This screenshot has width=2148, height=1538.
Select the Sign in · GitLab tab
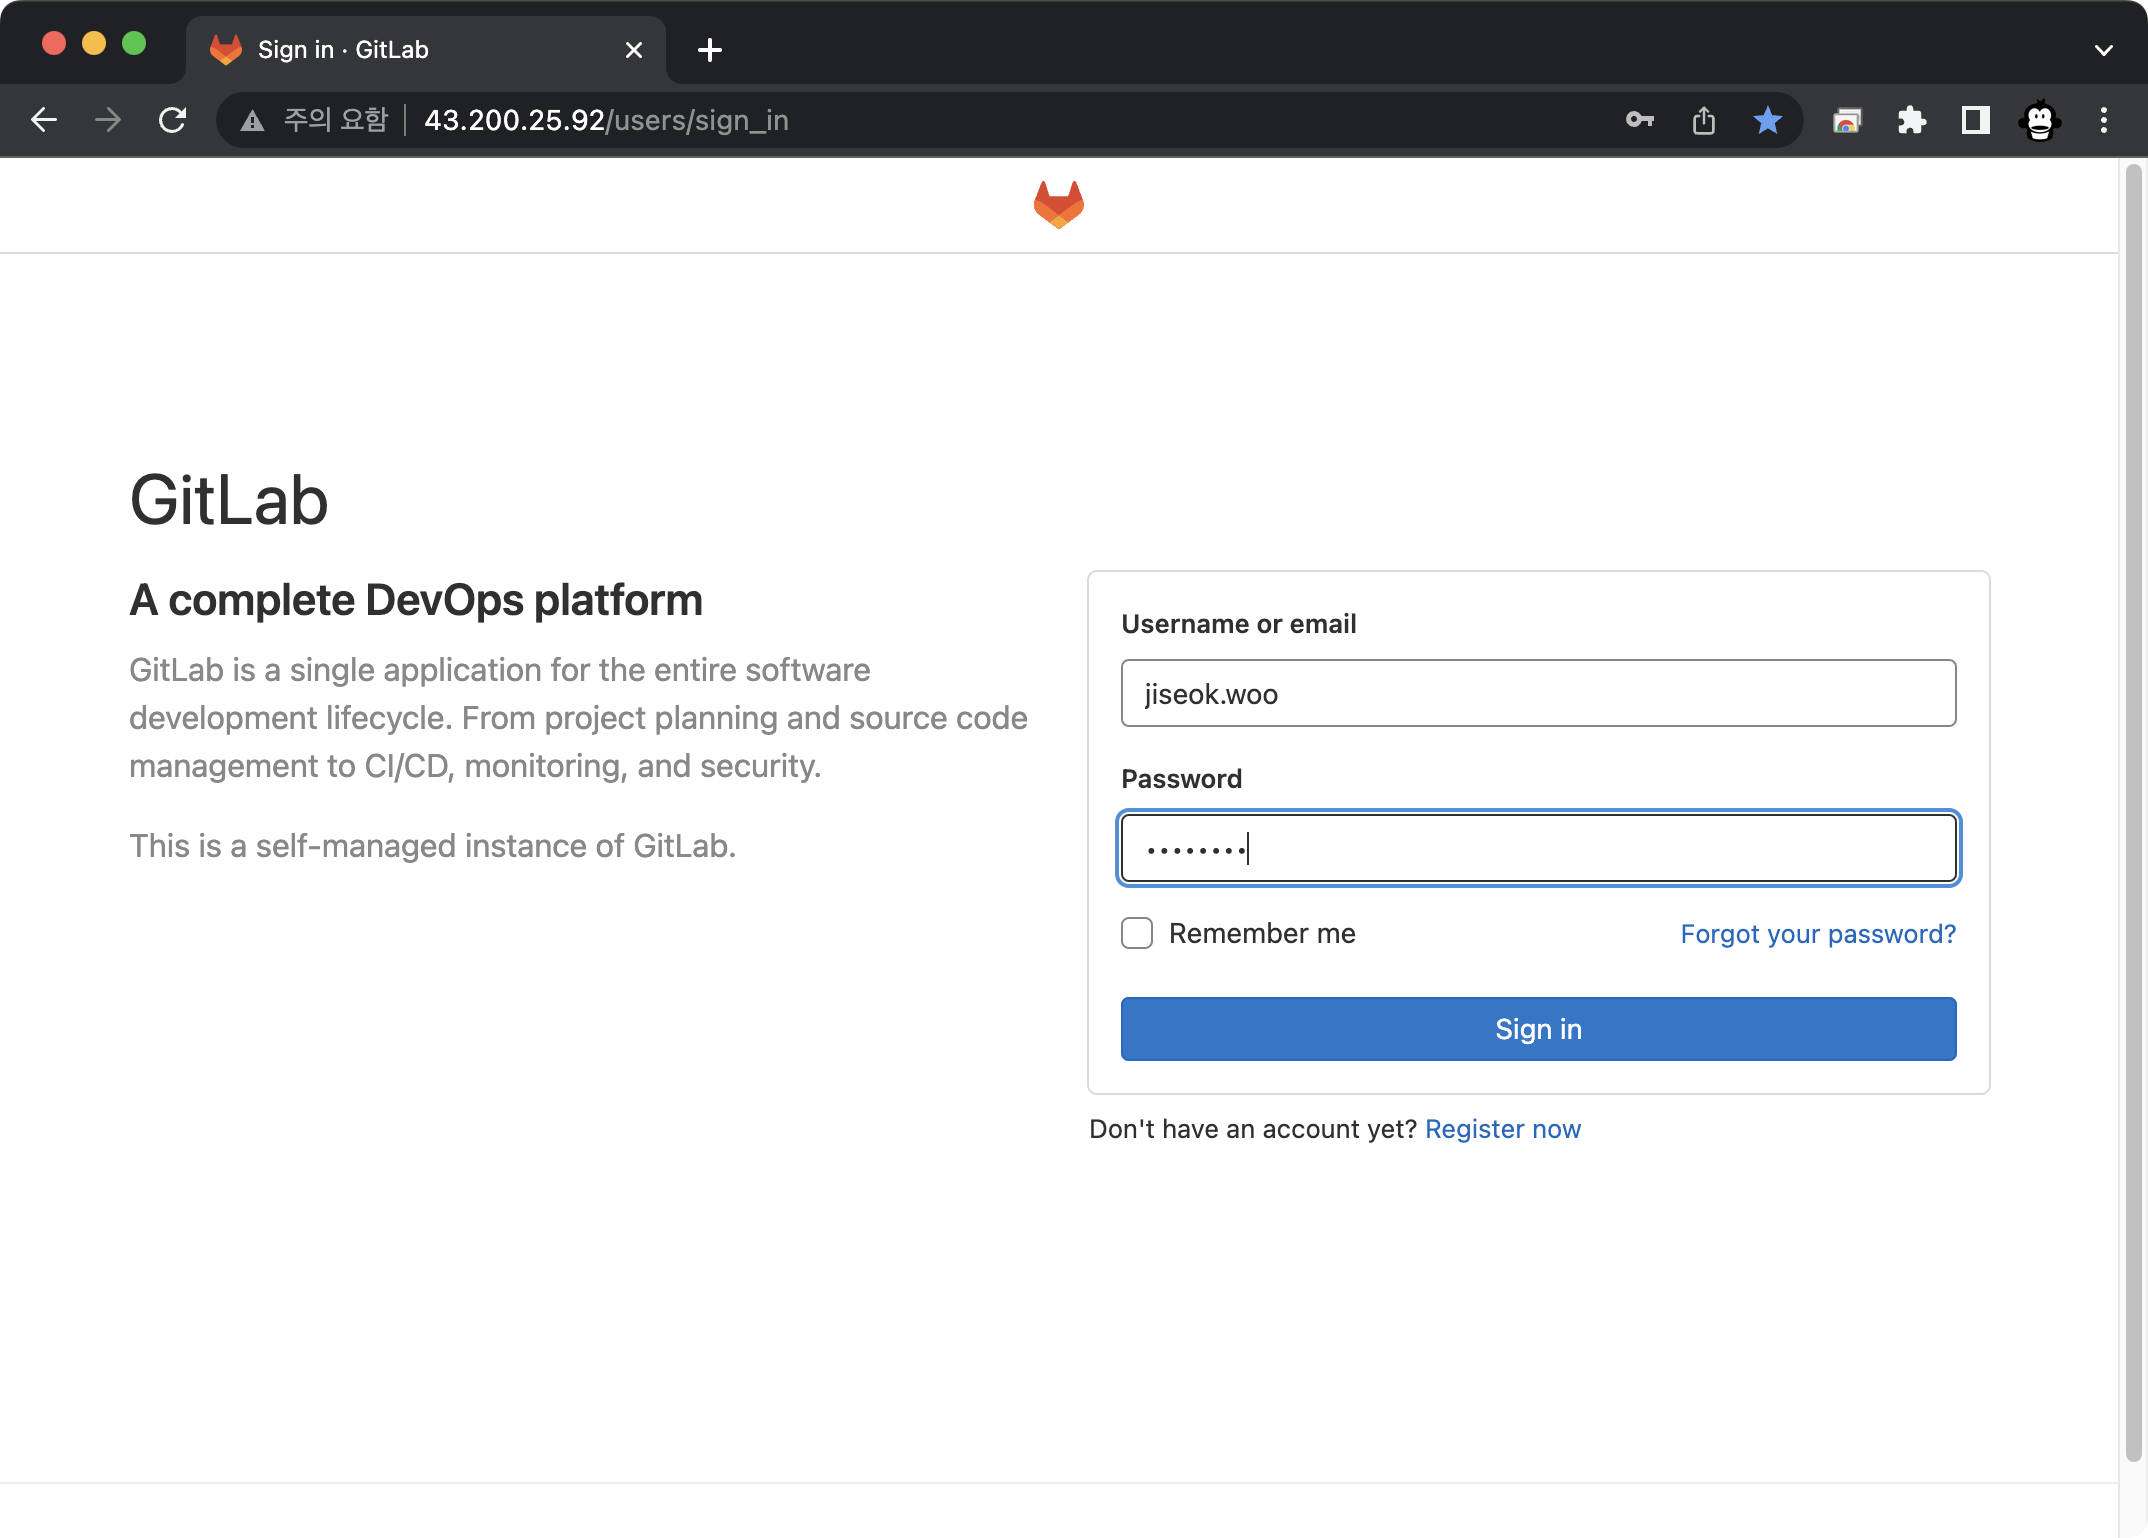[x=426, y=50]
